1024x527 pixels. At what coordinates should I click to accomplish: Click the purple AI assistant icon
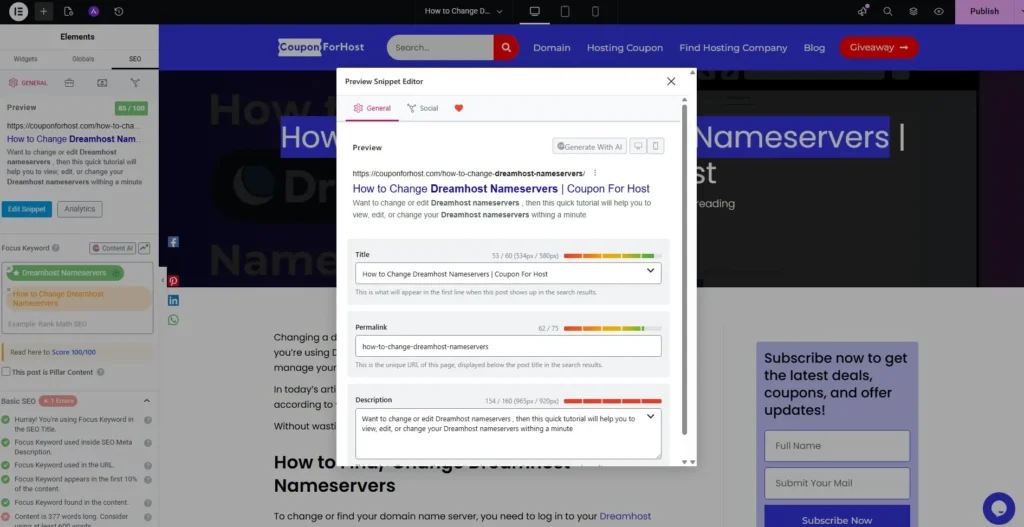coord(93,11)
